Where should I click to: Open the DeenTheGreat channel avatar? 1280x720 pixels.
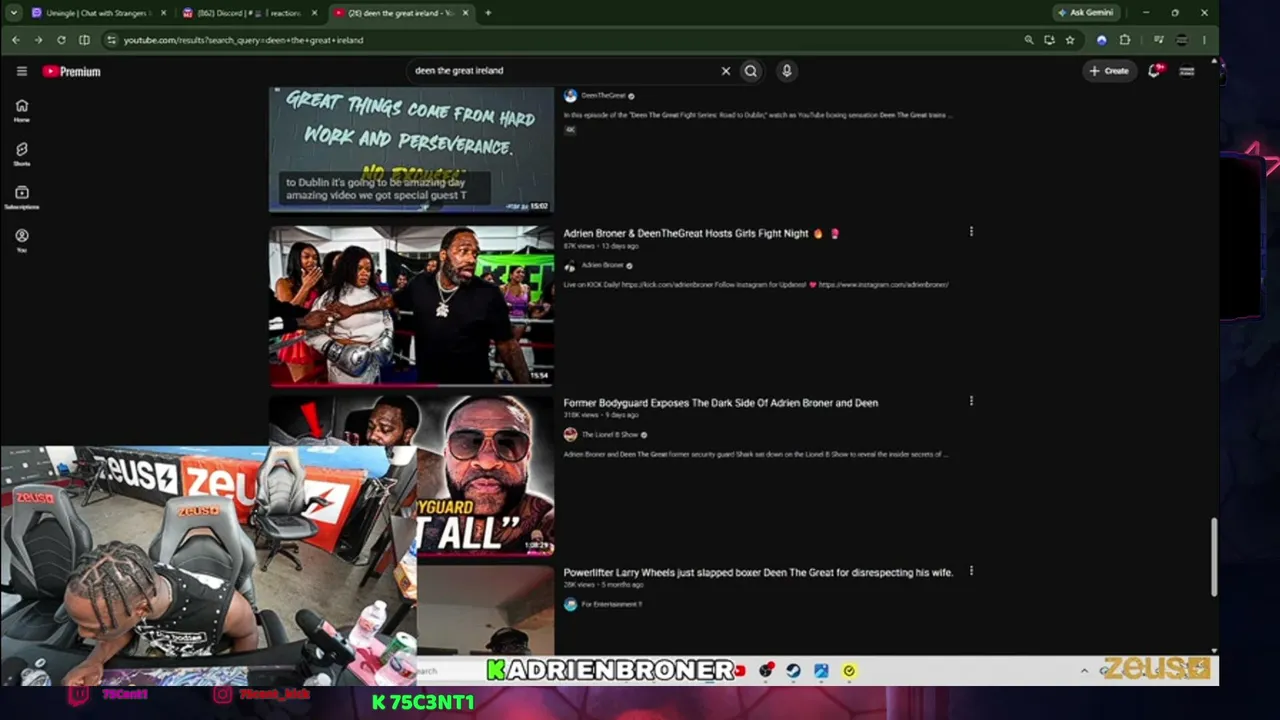point(570,96)
